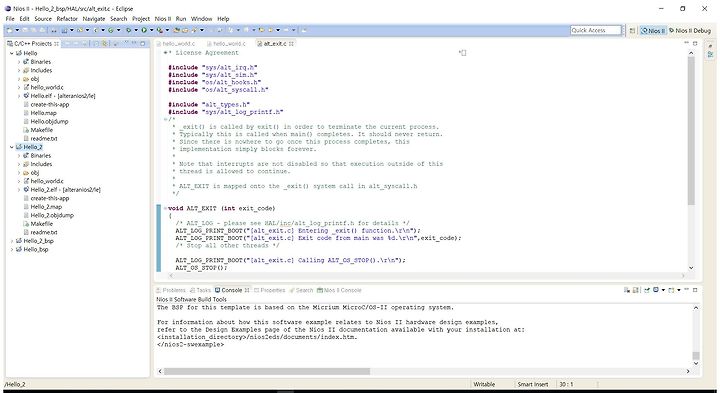Image resolution: width=720 pixels, height=393 pixels.
Task: Click the Hello_2 project icon
Action: pos(19,147)
